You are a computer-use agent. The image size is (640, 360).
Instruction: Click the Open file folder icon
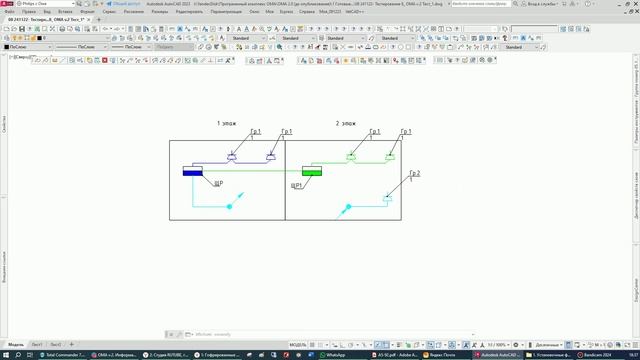click(14, 29)
